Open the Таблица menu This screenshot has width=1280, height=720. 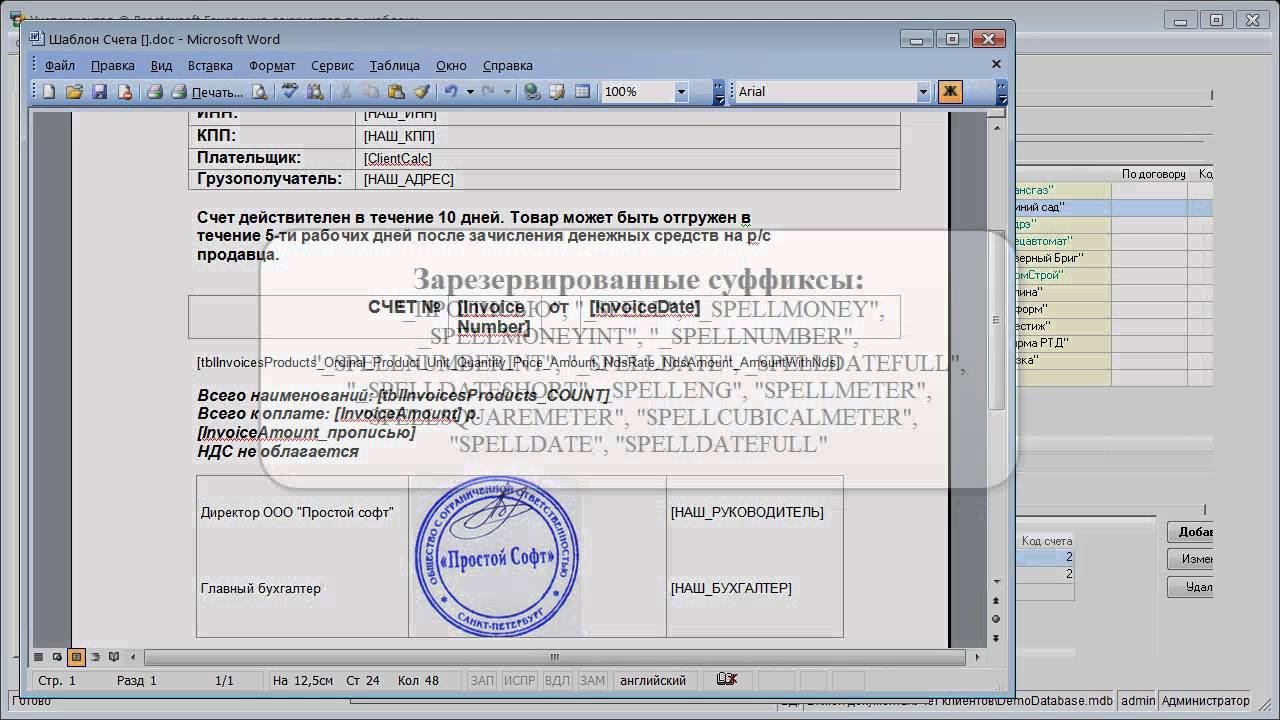click(x=394, y=65)
